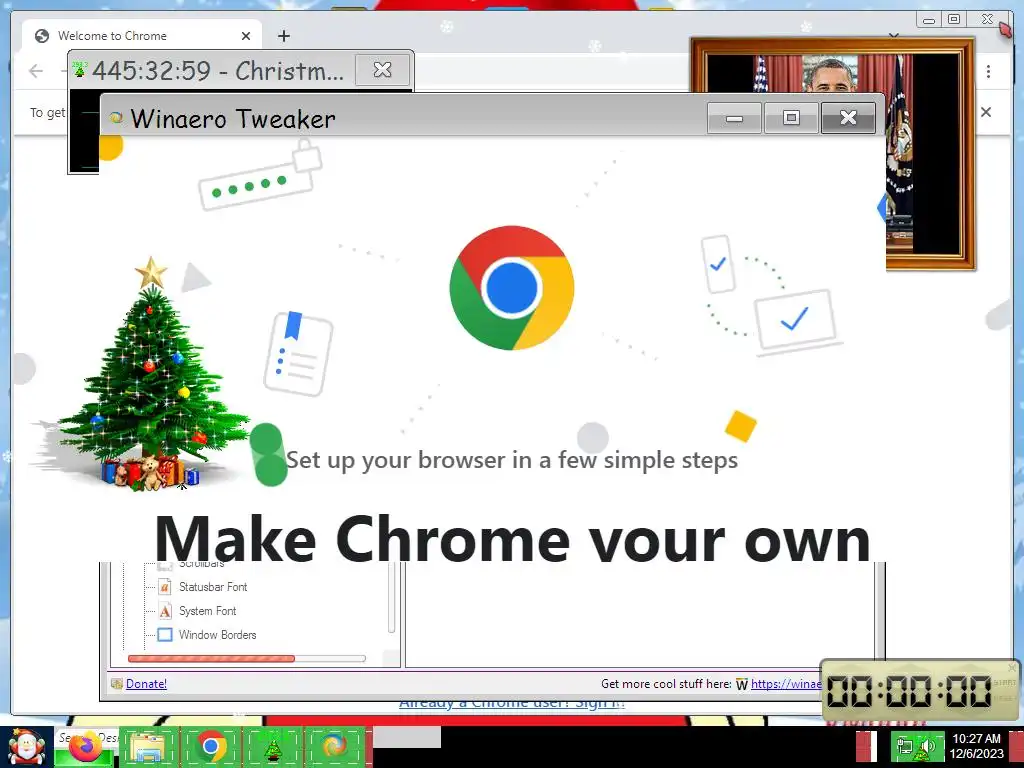The width and height of the screenshot is (1024, 768).
Task: Click Already a Chrome user? Sign in
Action: tap(512, 703)
